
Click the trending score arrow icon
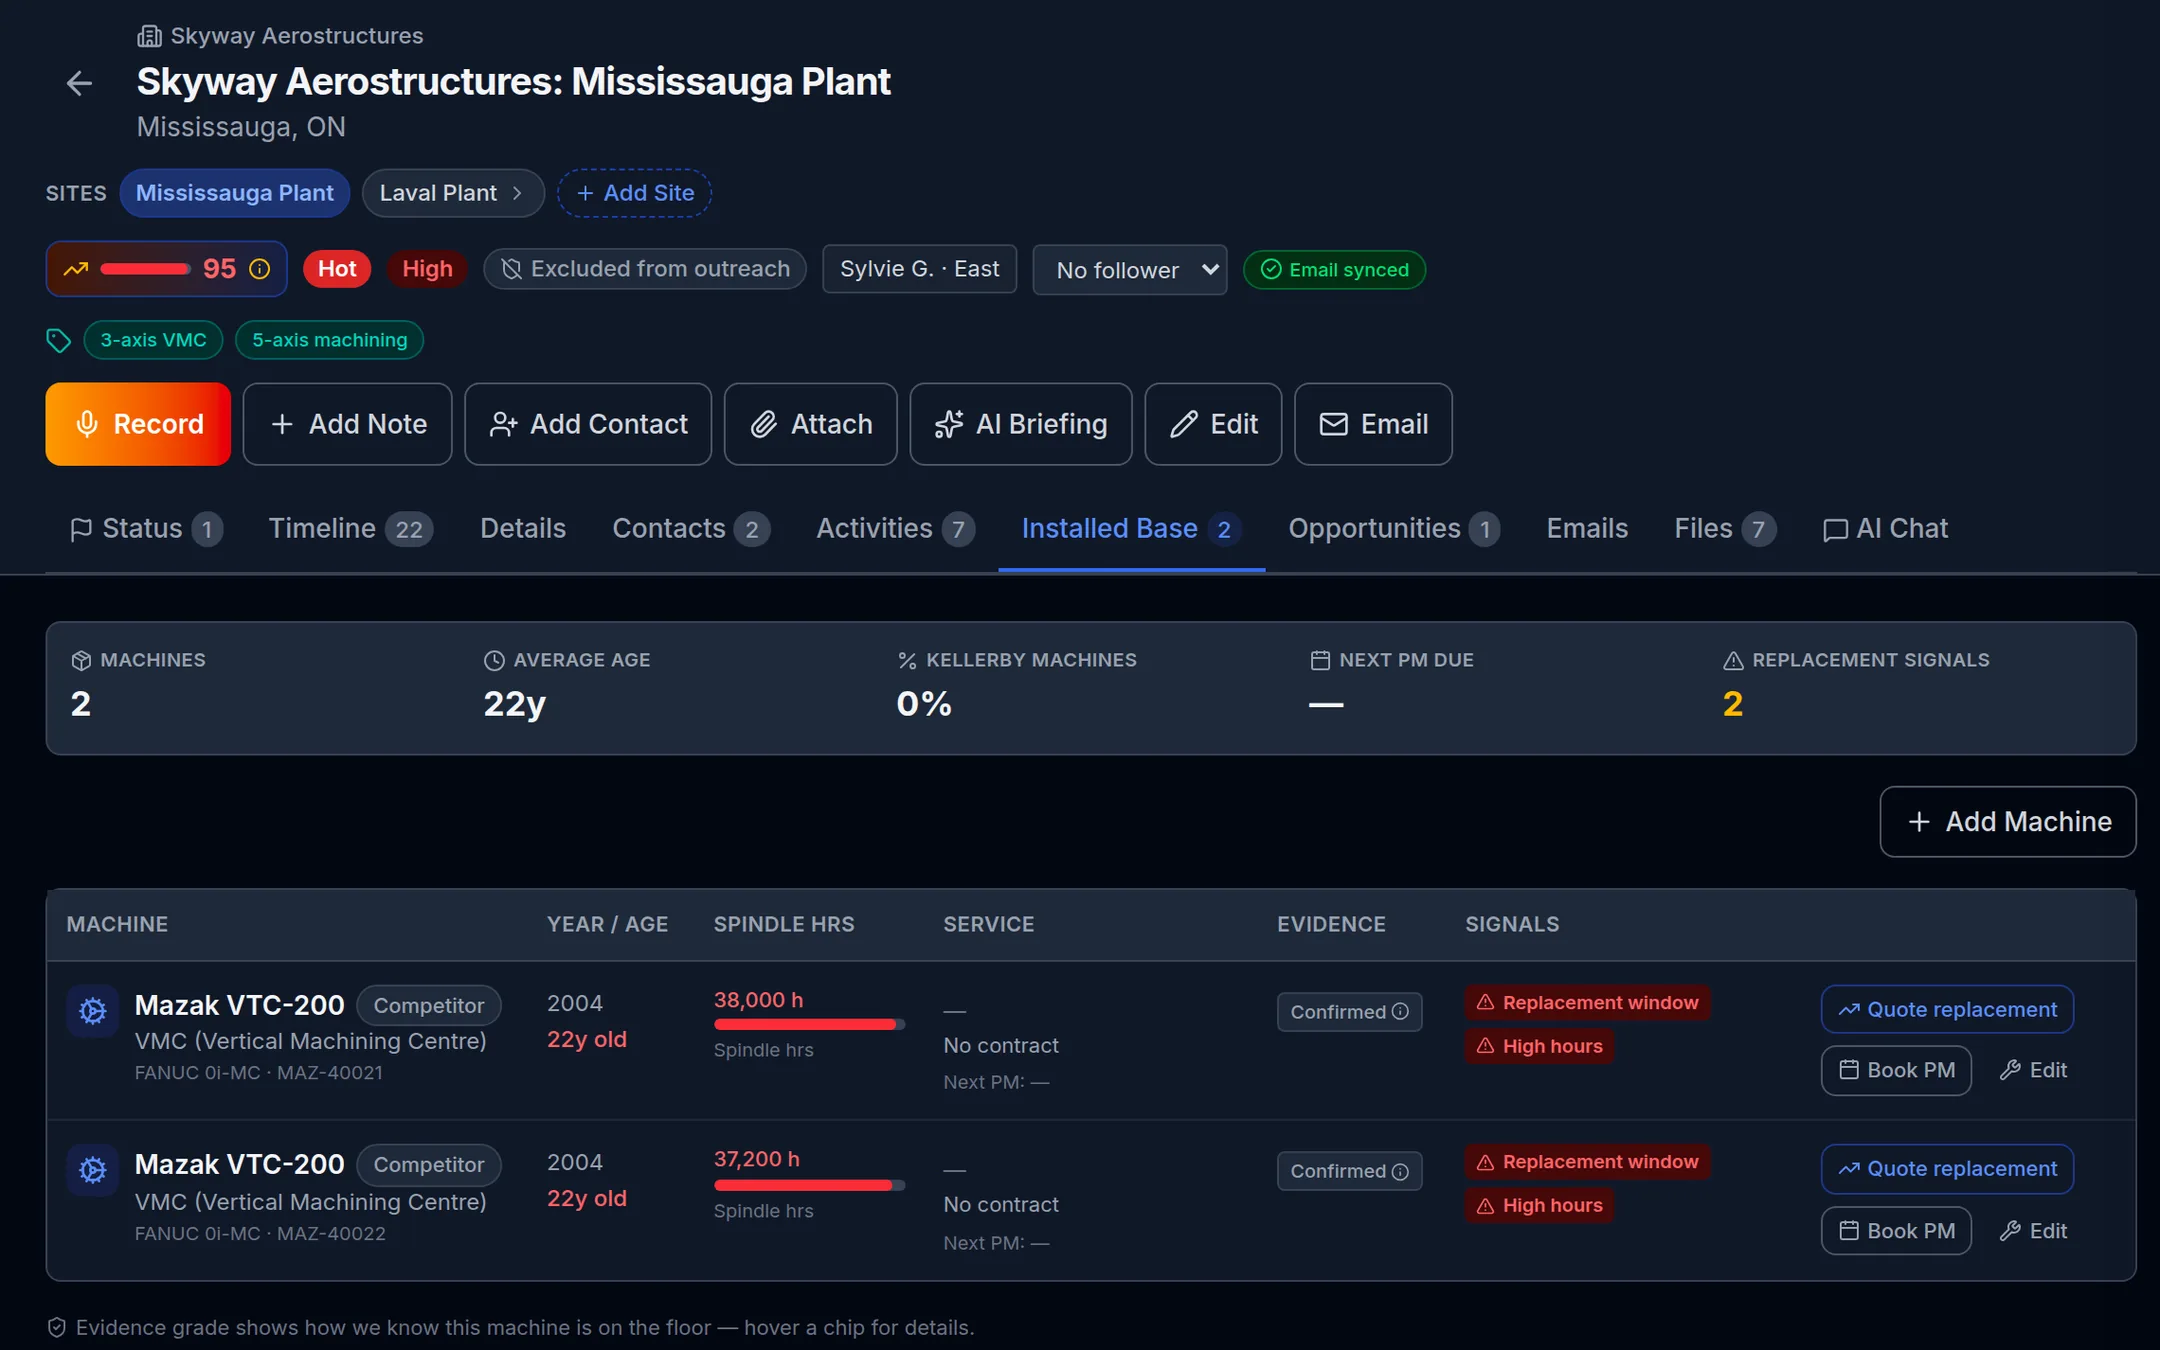[x=76, y=269]
